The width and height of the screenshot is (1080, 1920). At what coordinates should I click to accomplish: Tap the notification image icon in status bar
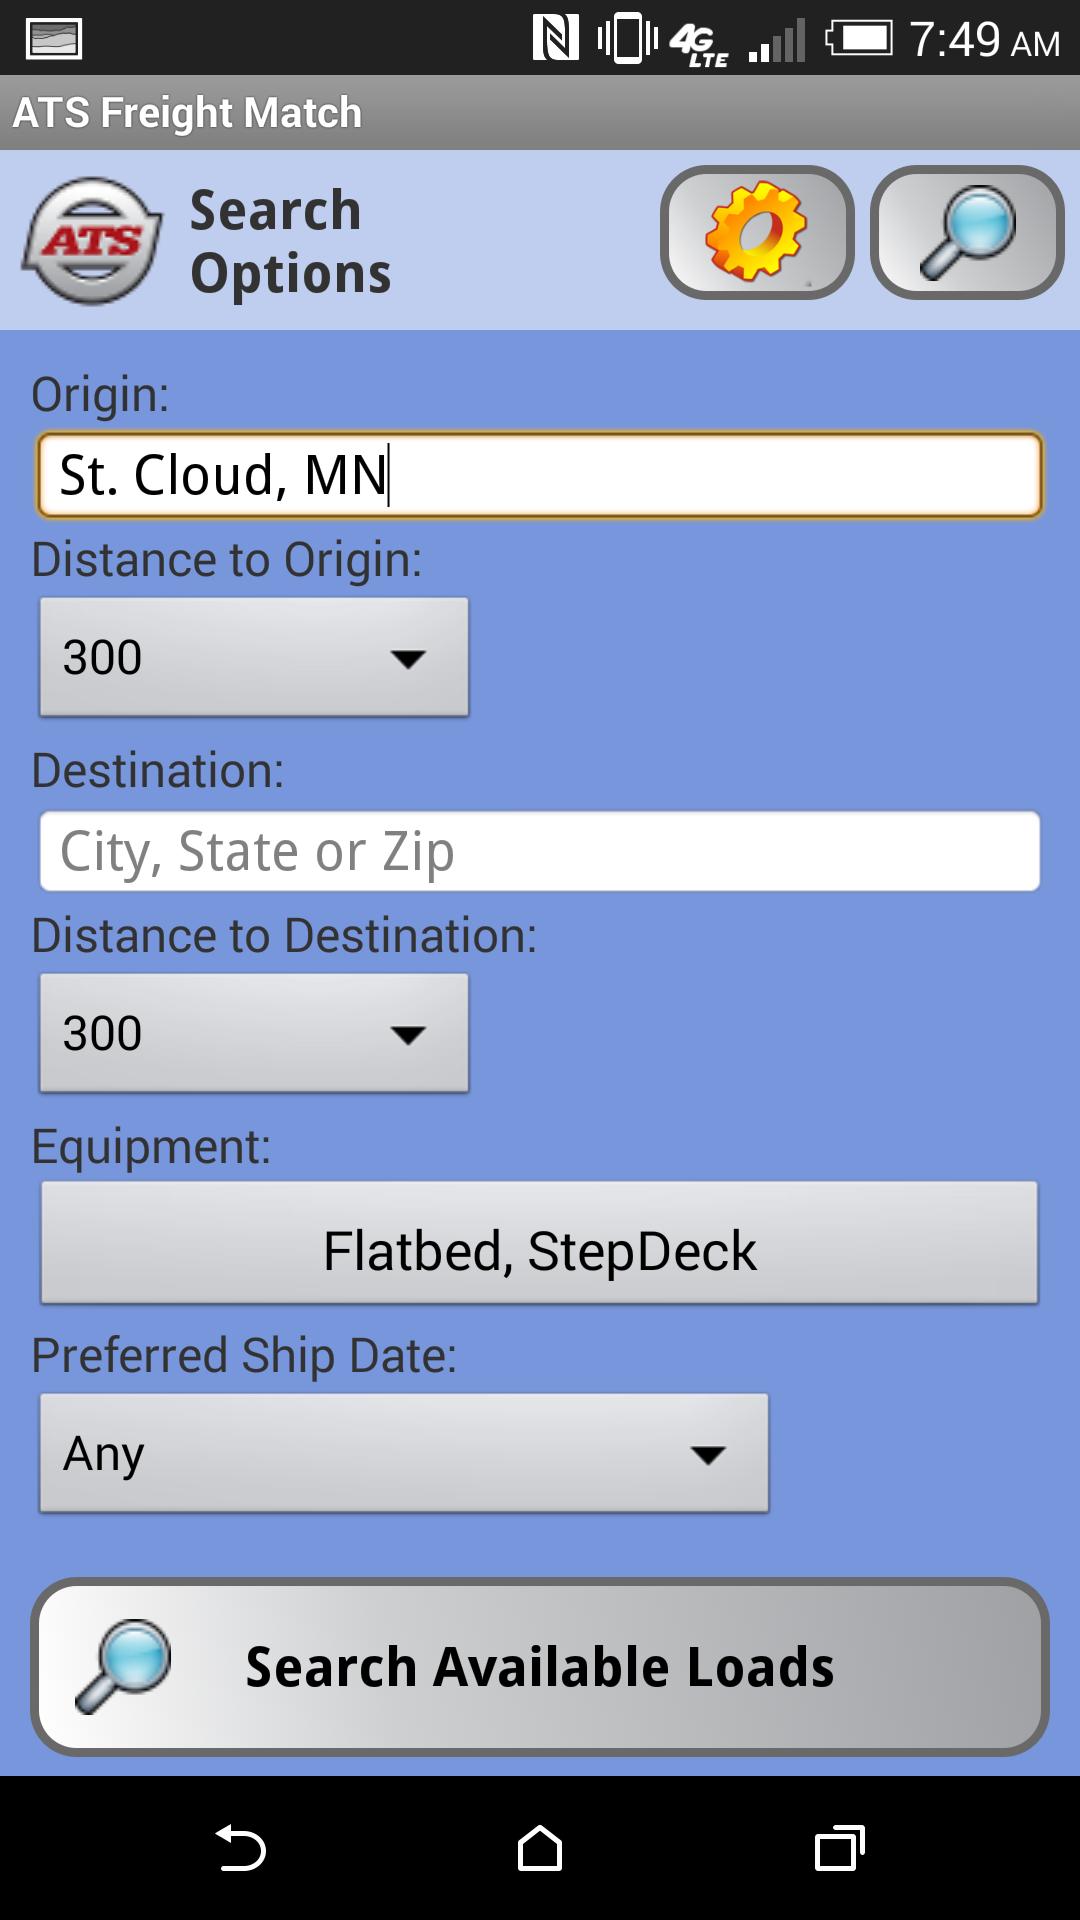click(54, 39)
